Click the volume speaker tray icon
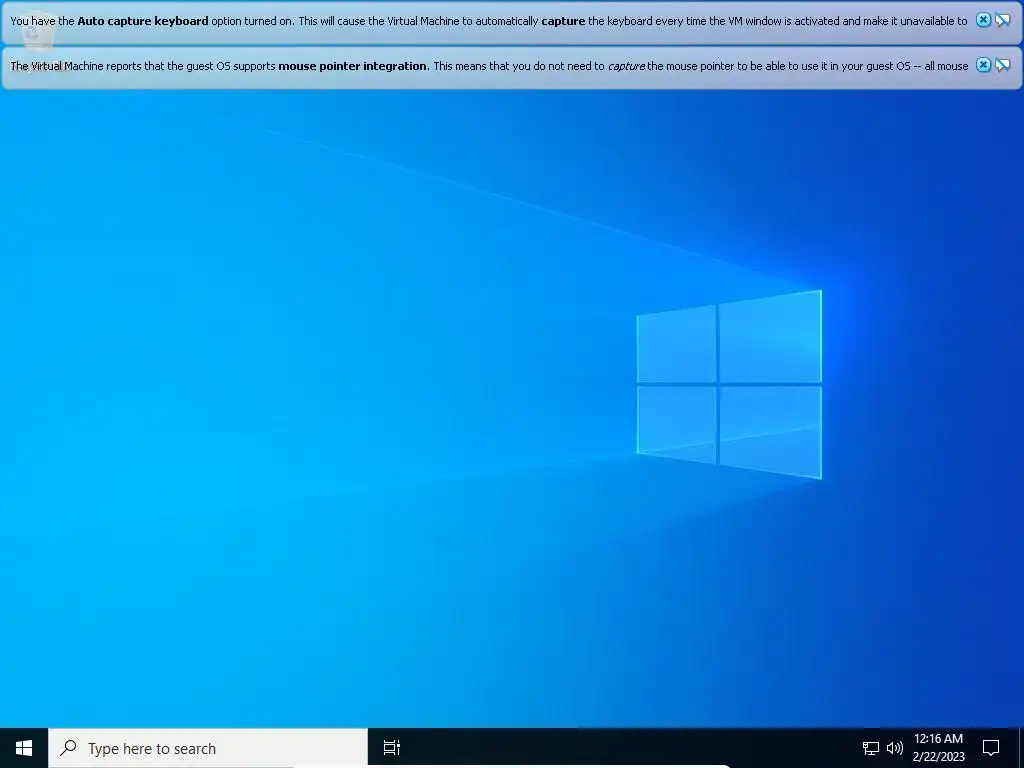Viewport: 1024px width, 768px height. (x=895, y=748)
